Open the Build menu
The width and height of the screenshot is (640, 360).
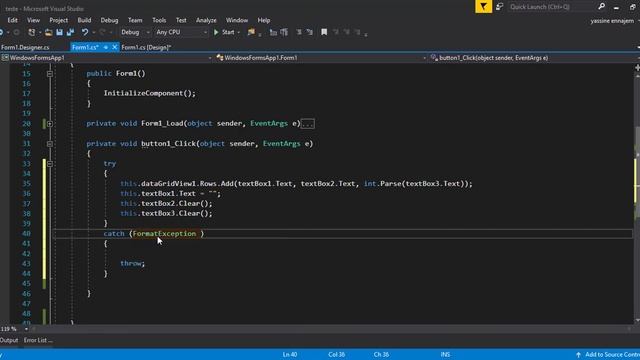[x=84, y=20]
